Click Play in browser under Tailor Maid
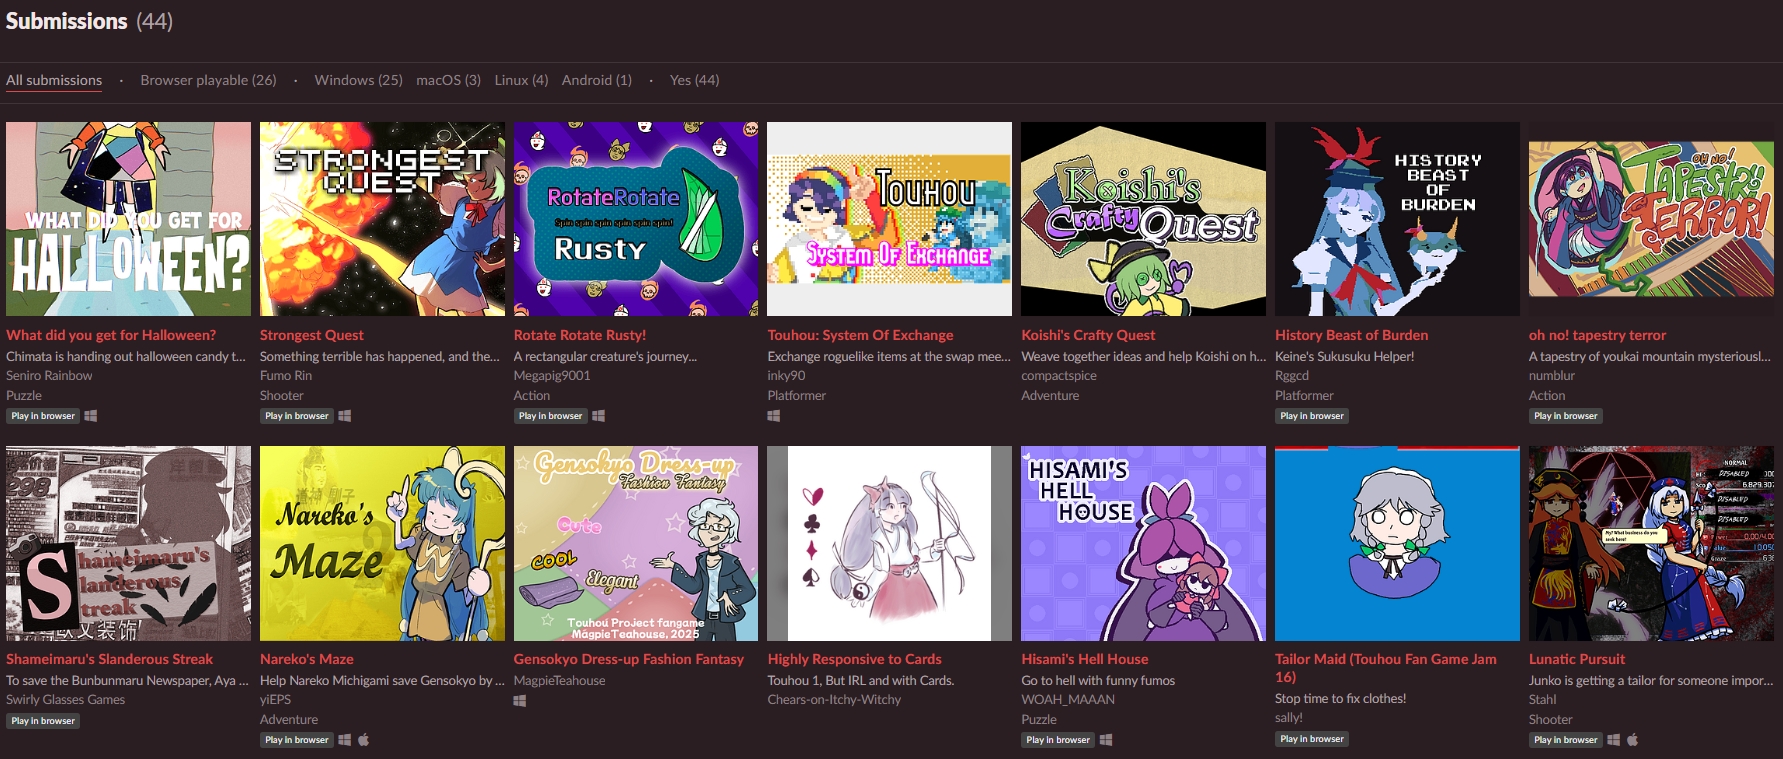 (x=1312, y=739)
